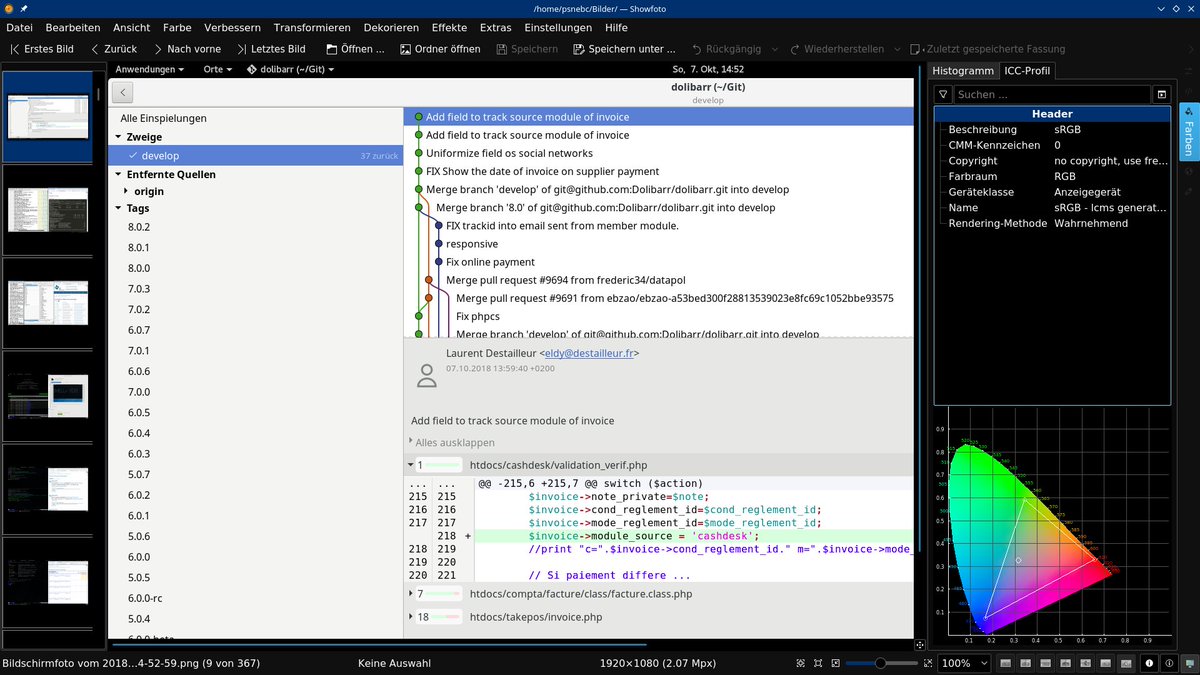Image resolution: width=1200 pixels, height=675 pixels.
Task: Click the diamond icon before dolibarr (~/Git)
Action: [x=252, y=70]
